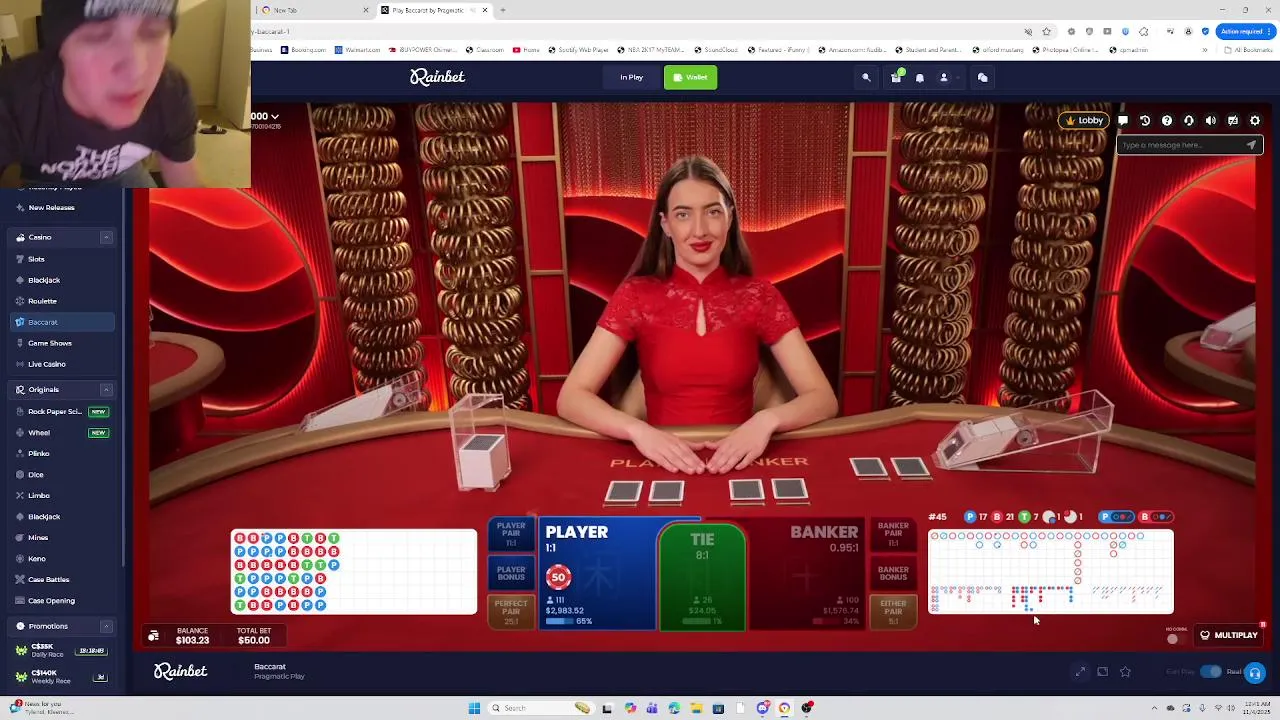Select the red 50 chip on Player
Viewport: 1280px width, 720px height.
click(x=558, y=577)
